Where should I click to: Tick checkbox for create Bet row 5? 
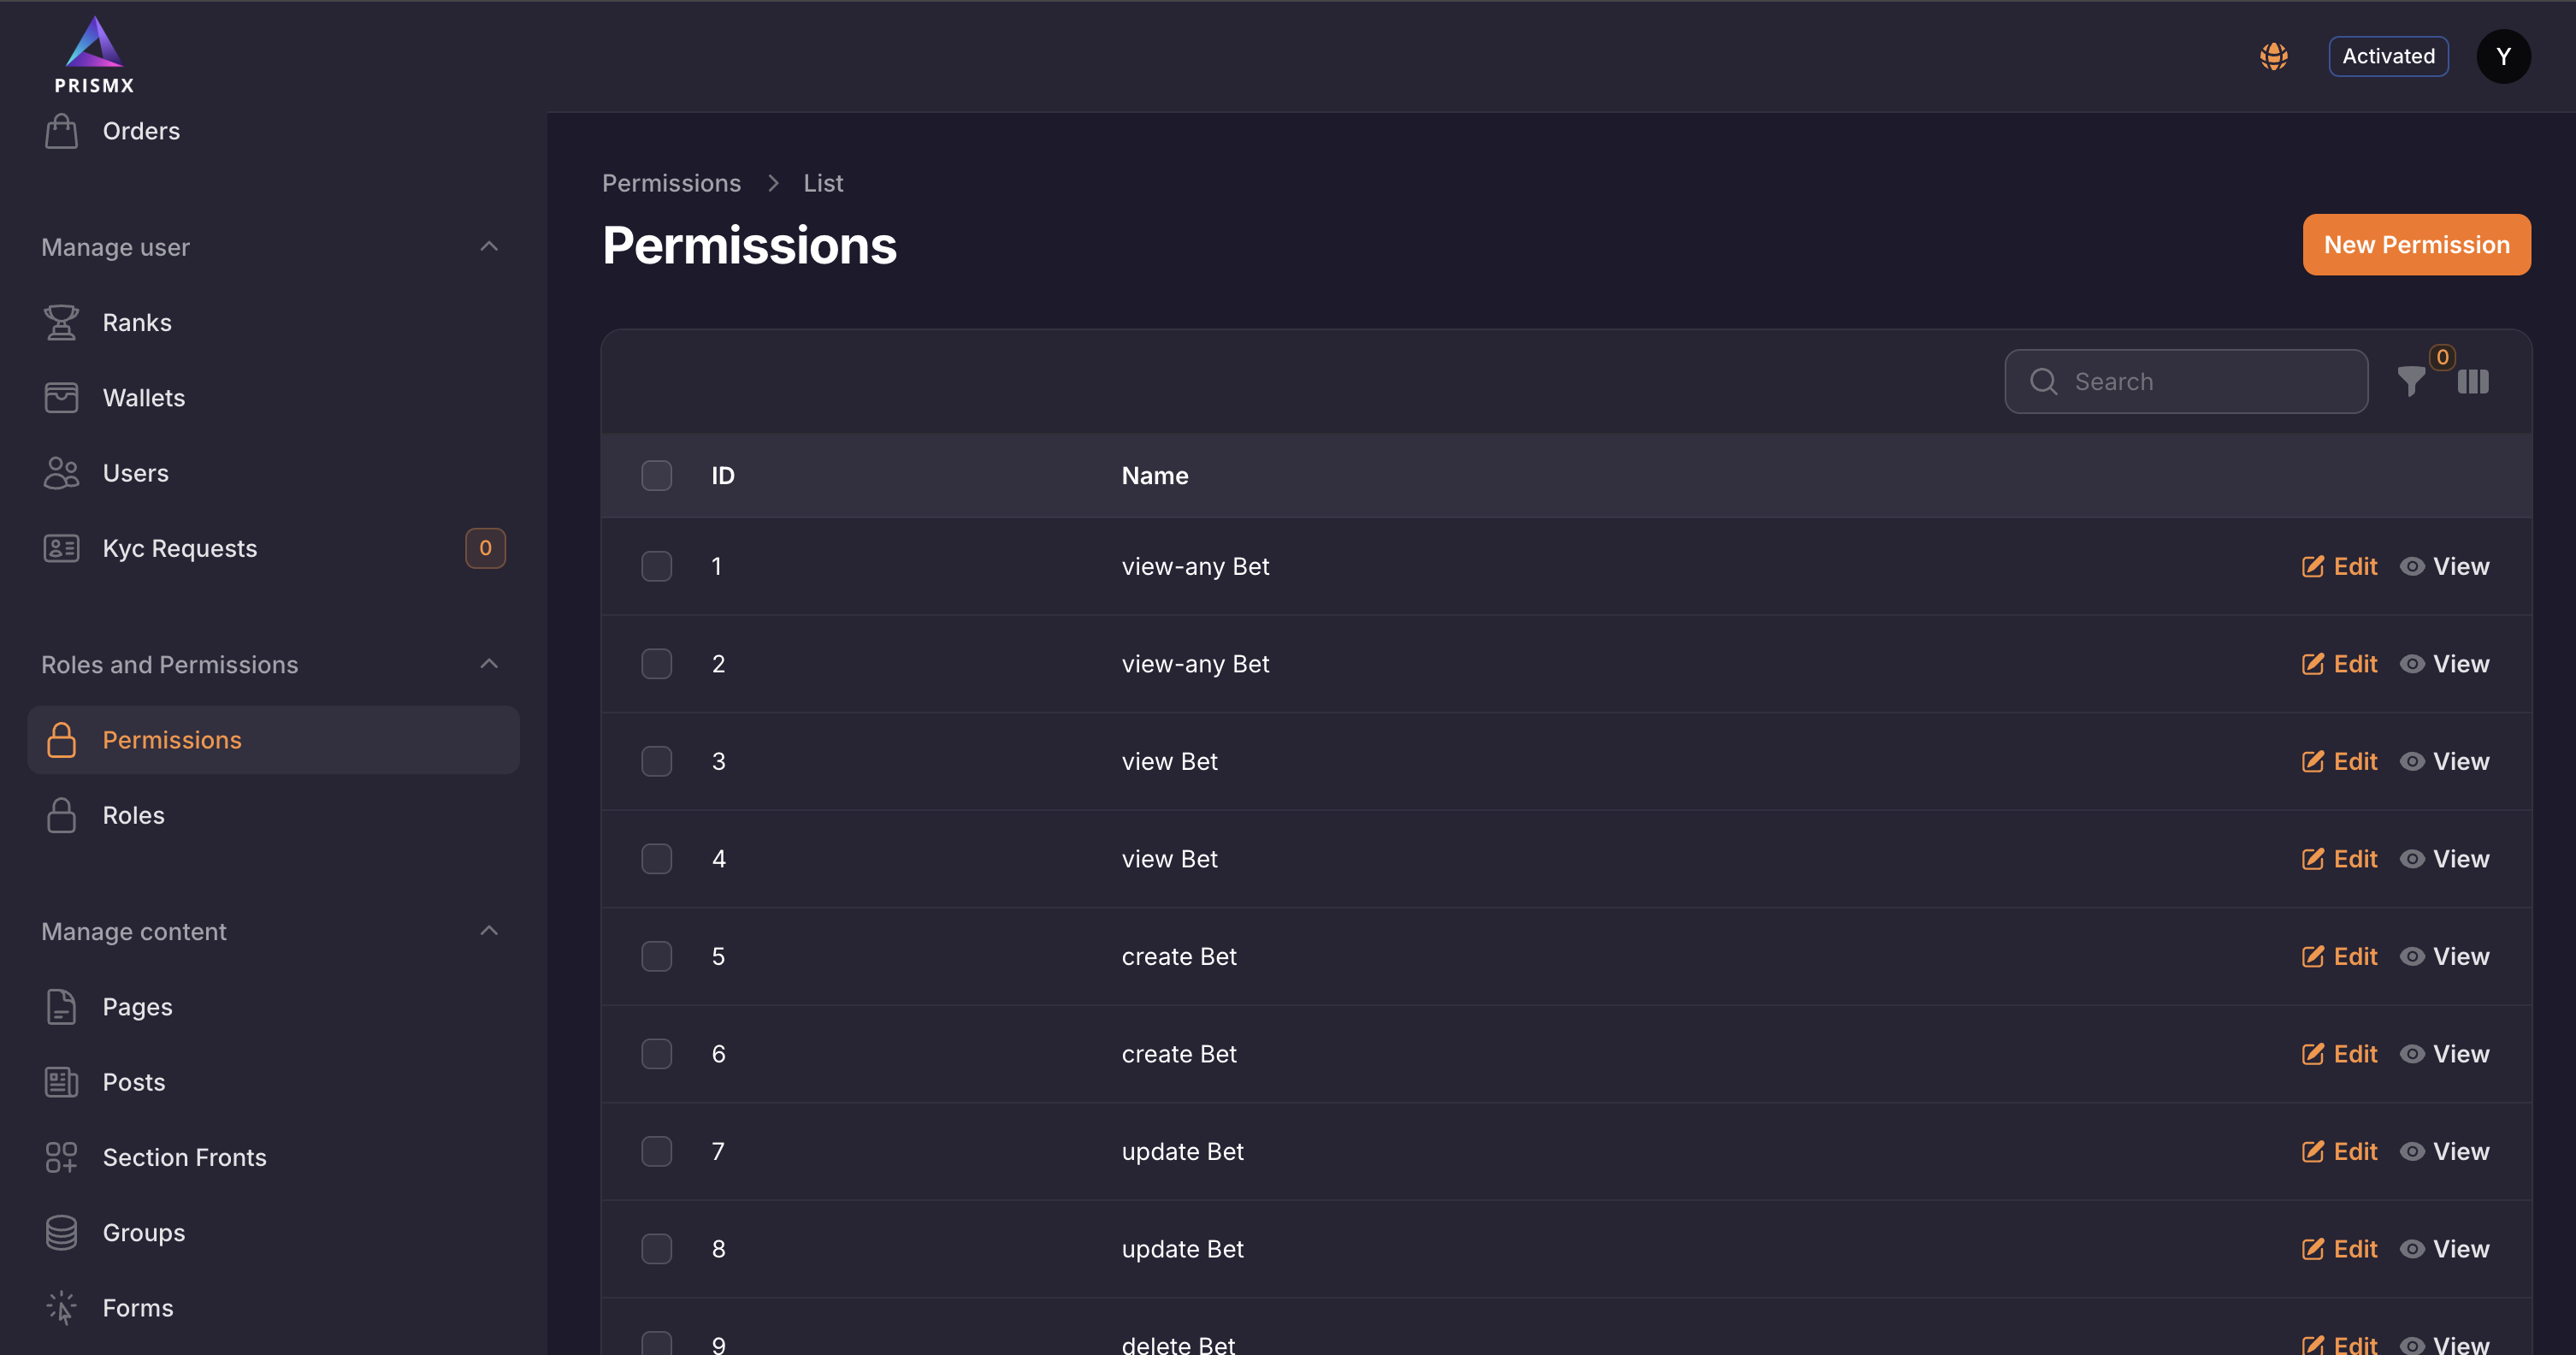656,956
